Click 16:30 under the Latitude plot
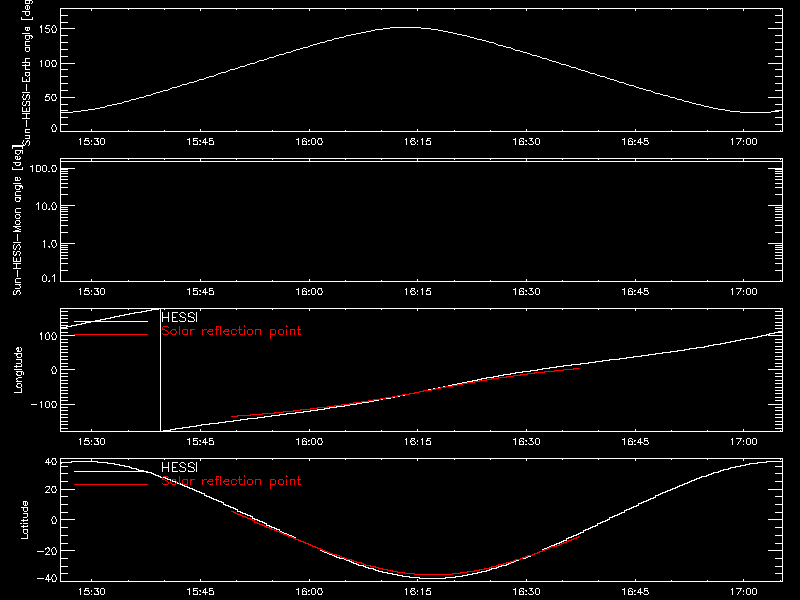This screenshot has height=600, width=800. click(x=527, y=591)
